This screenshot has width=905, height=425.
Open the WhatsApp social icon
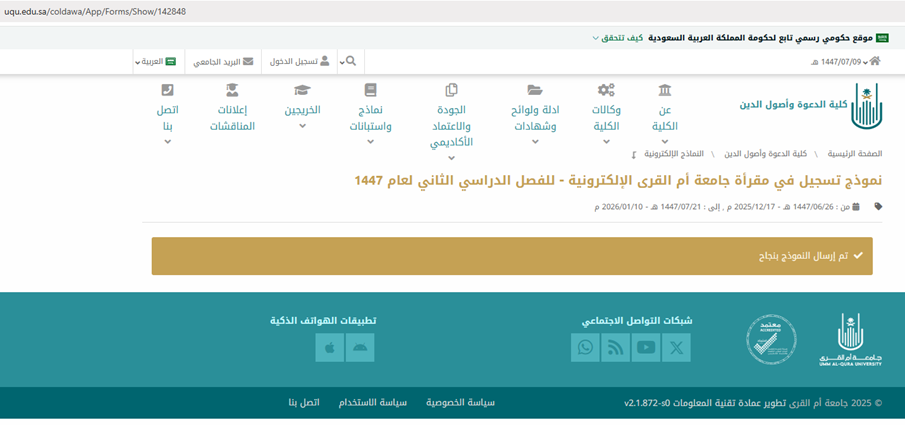click(x=585, y=348)
